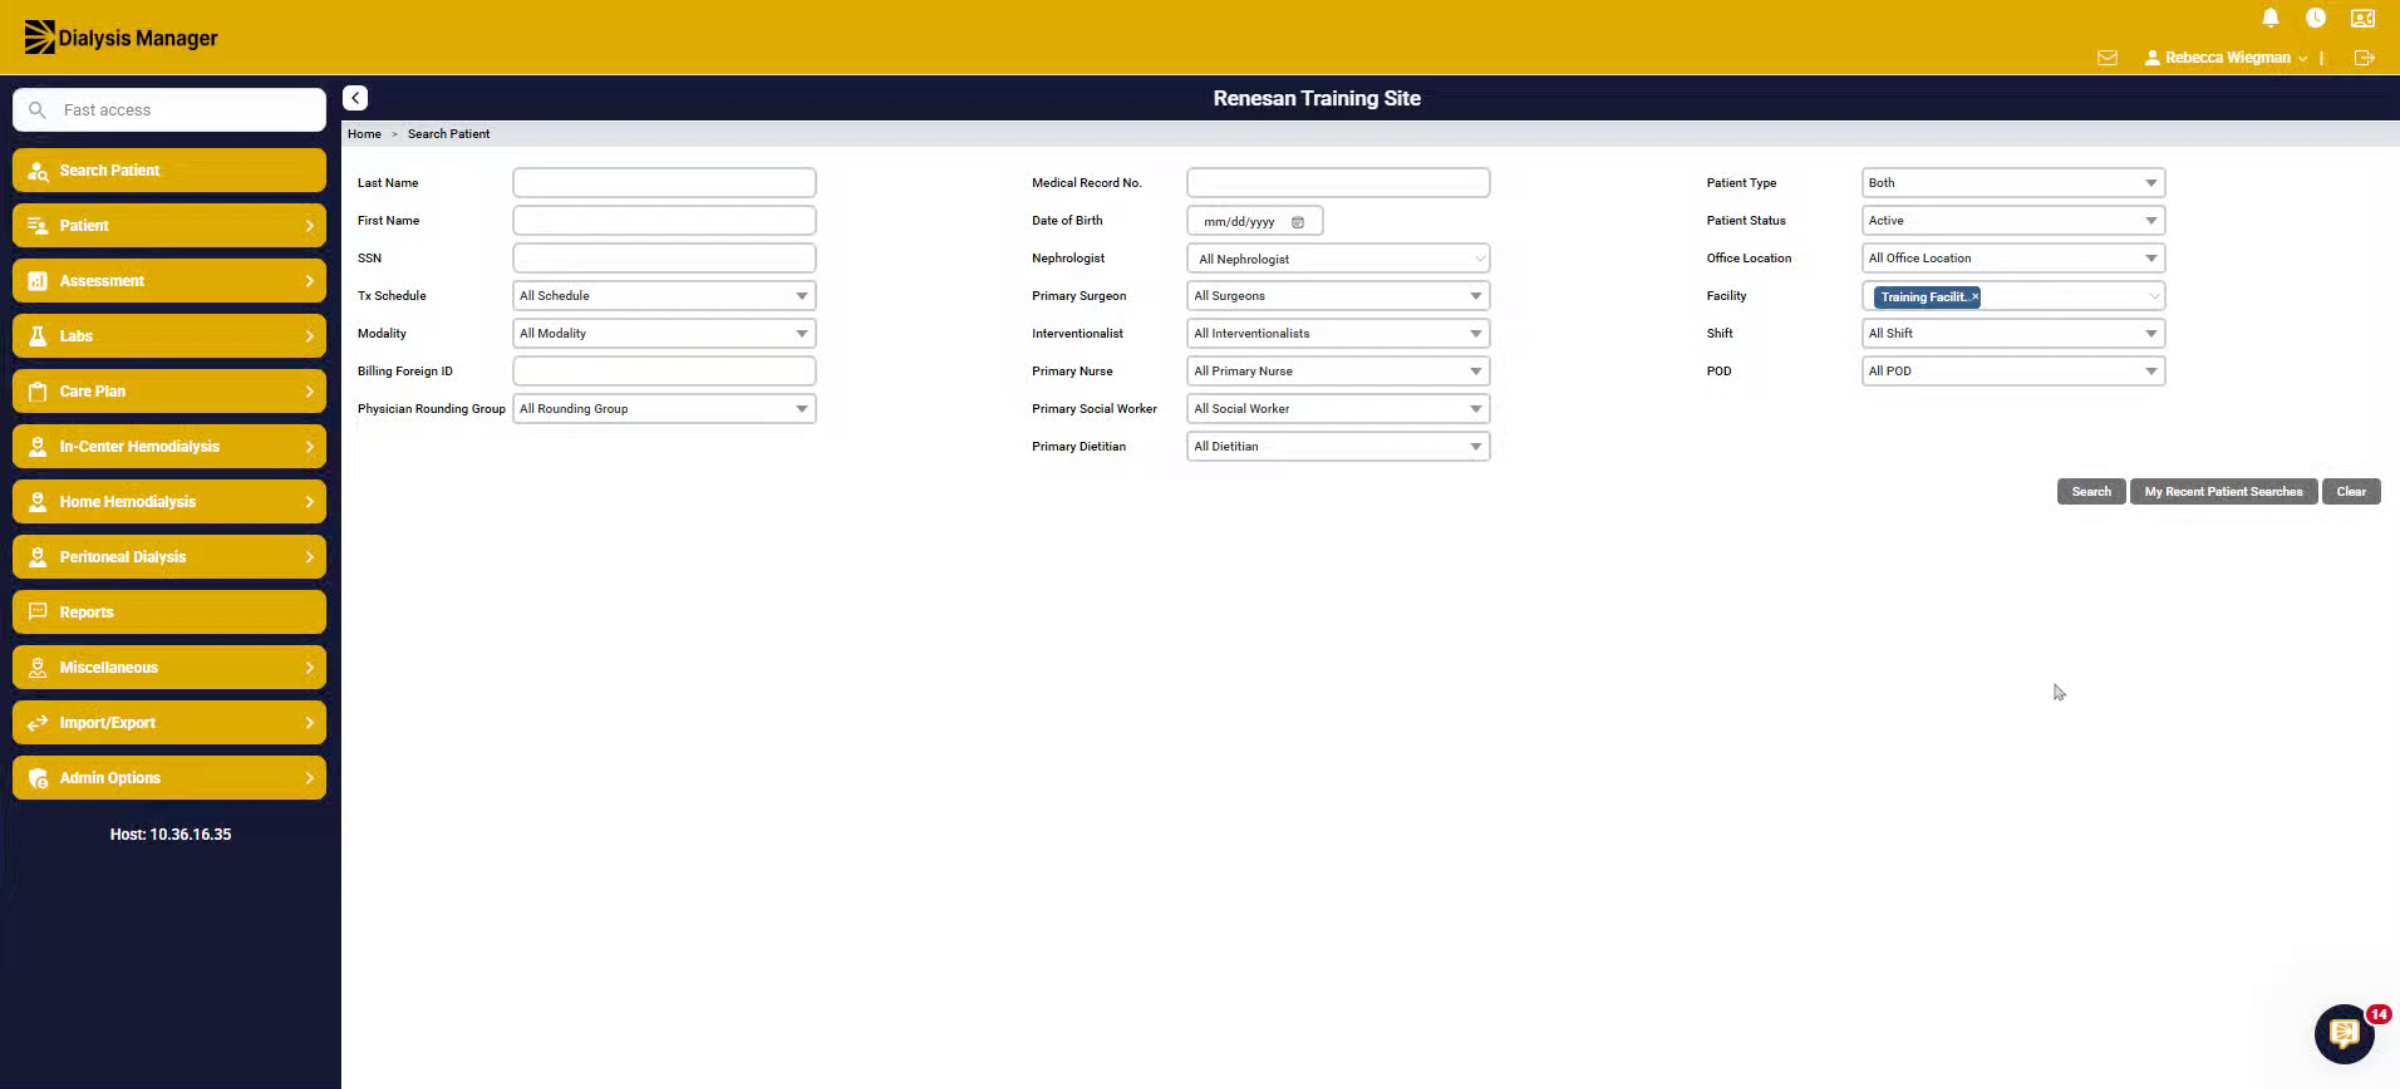Click the calendar icon in Date of Birth
Viewport: 2400px width, 1089px height.
point(1298,222)
